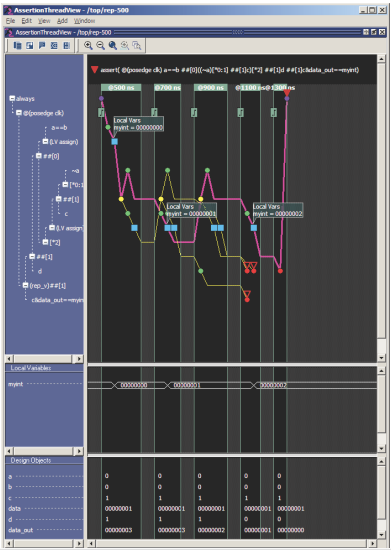
Task: Collapse the [*2] tree node
Action: tap(45, 242)
